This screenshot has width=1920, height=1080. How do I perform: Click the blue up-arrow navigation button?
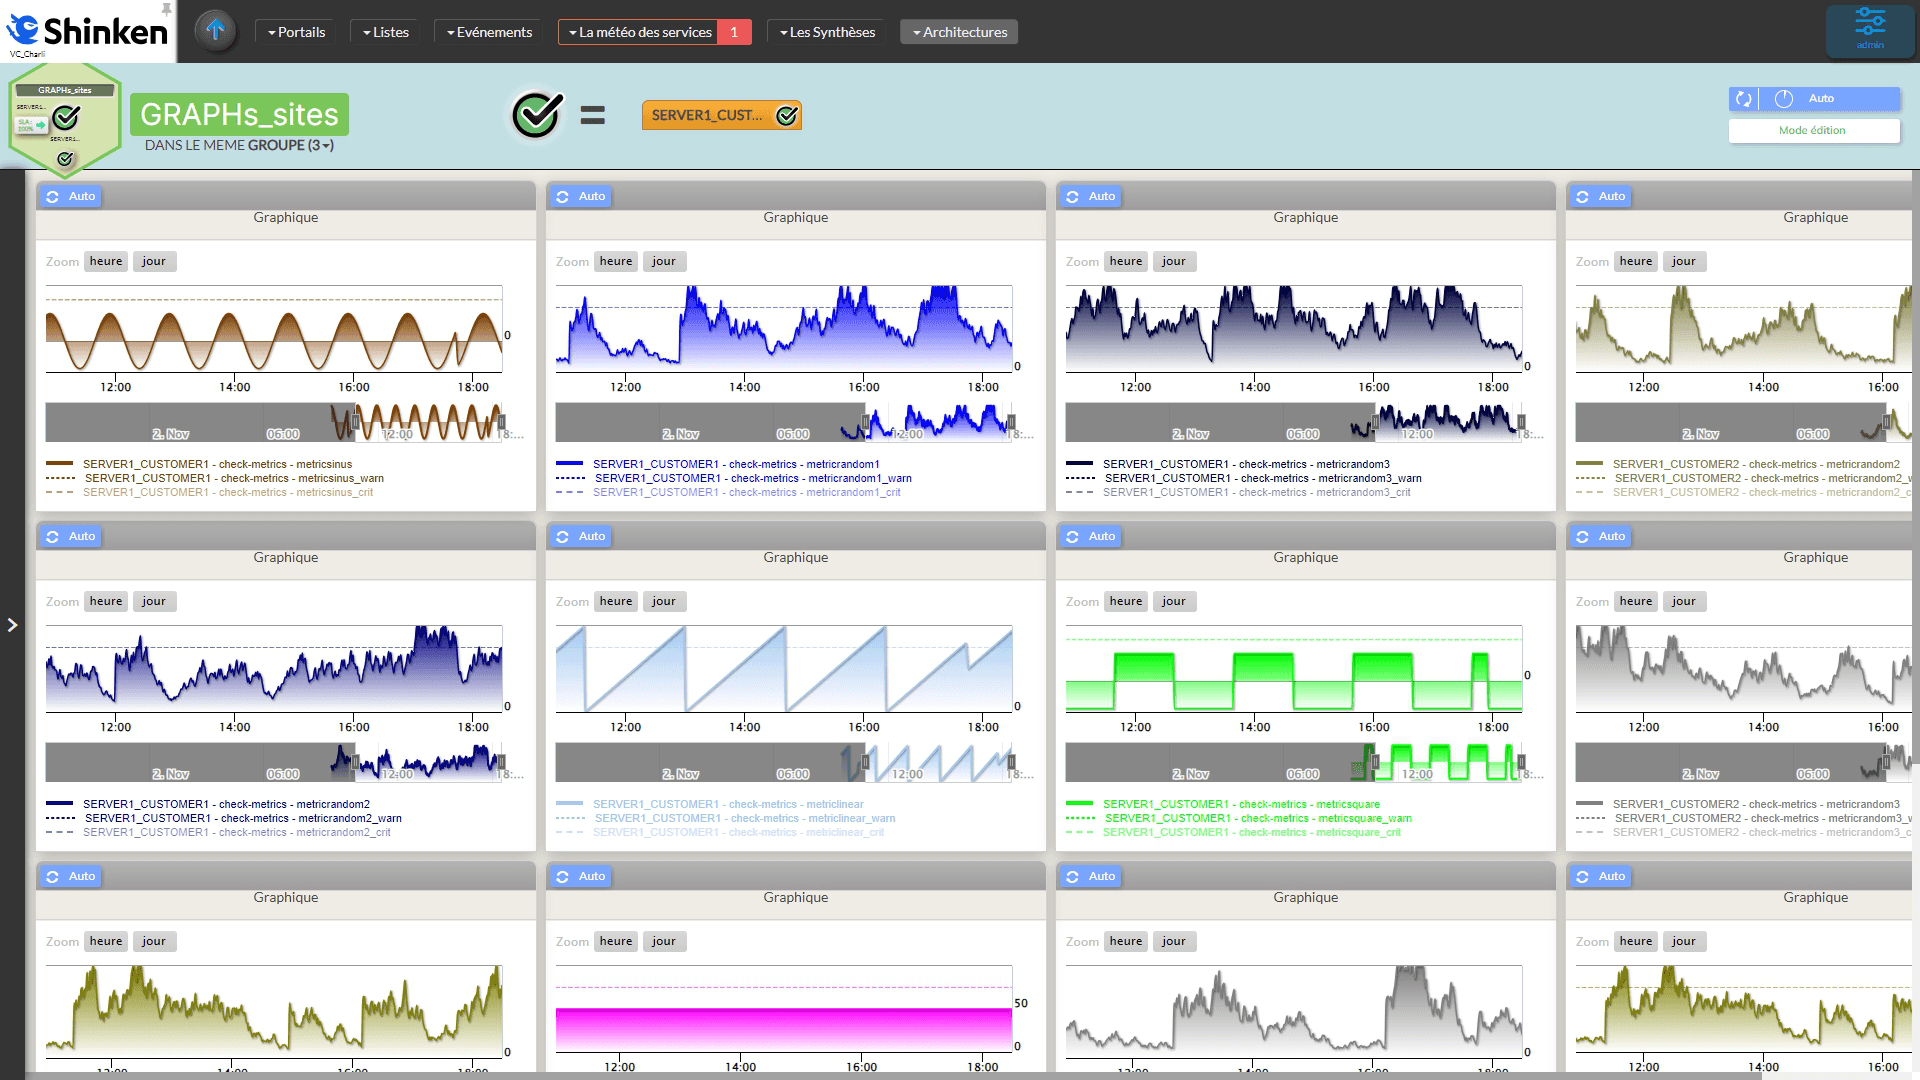(215, 31)
